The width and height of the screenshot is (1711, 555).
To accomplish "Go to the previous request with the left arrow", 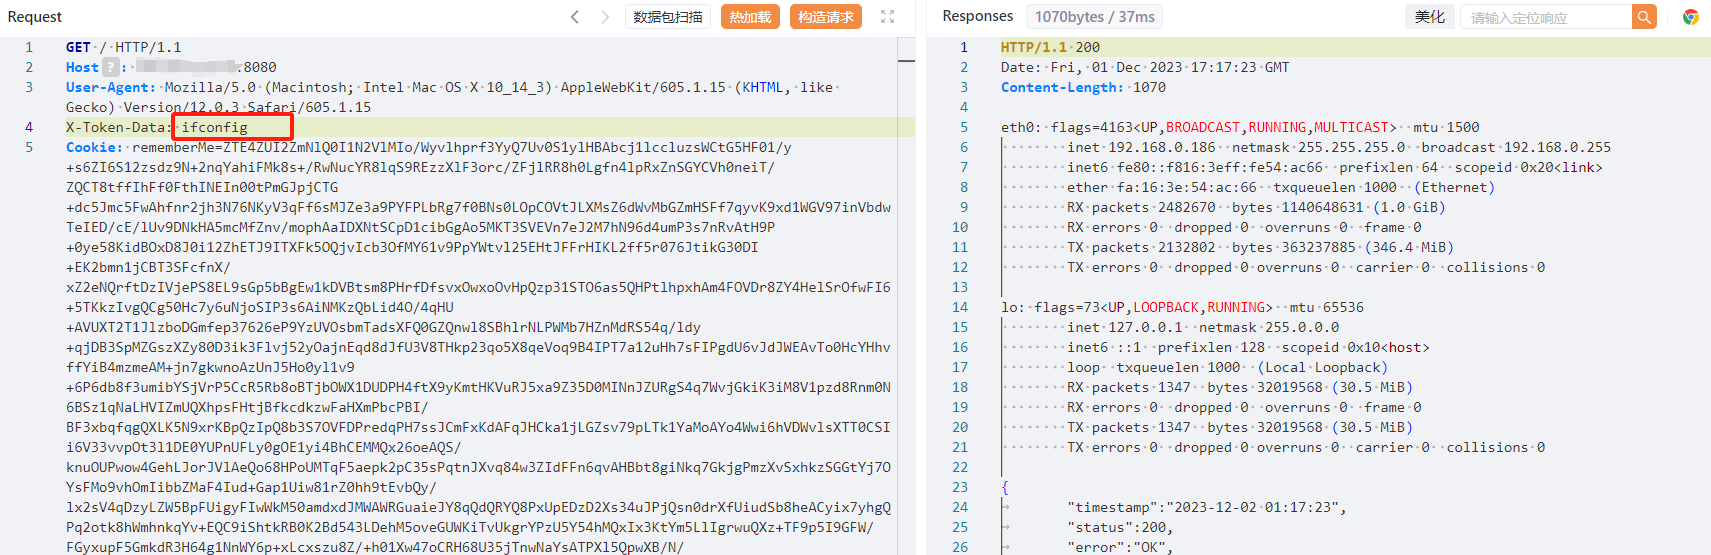I will (x=574, y=17).
